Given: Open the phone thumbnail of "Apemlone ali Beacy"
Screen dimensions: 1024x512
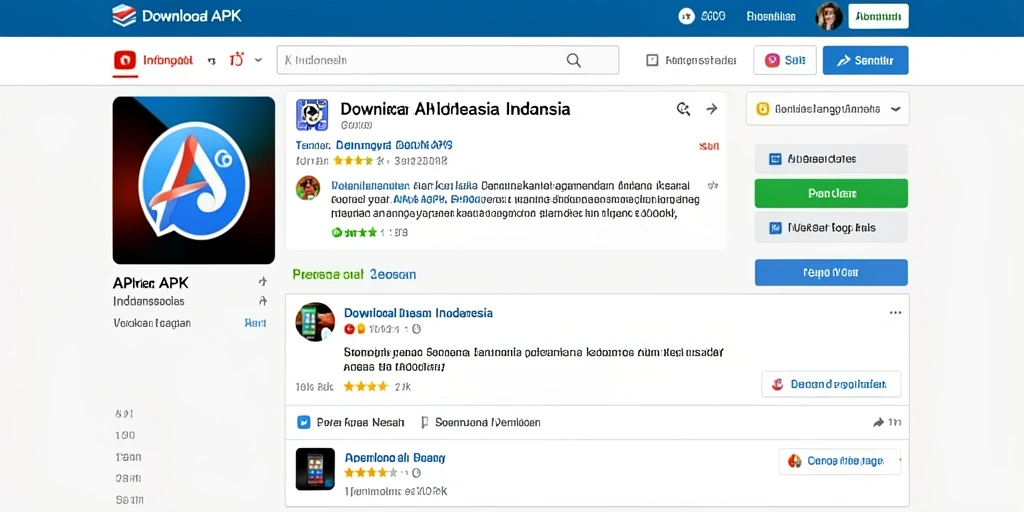Looking at the screenshot, I should [315, 469].
